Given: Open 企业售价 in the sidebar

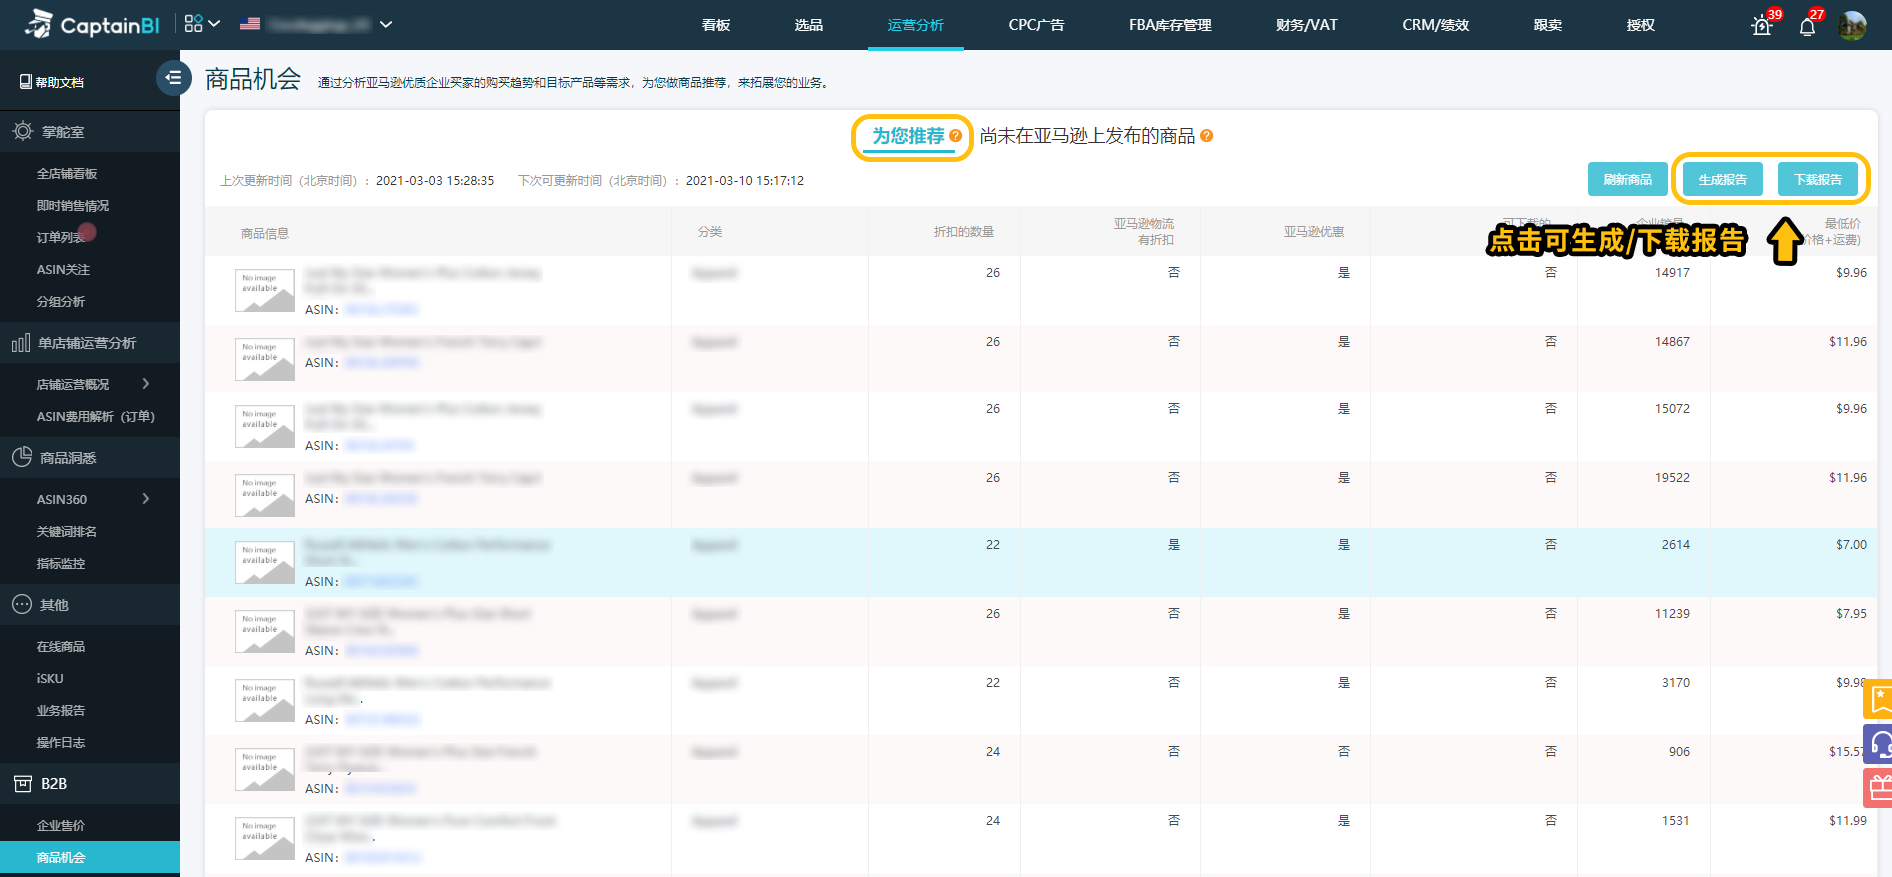Looking at the screenshot, I should tap(61, 826).
